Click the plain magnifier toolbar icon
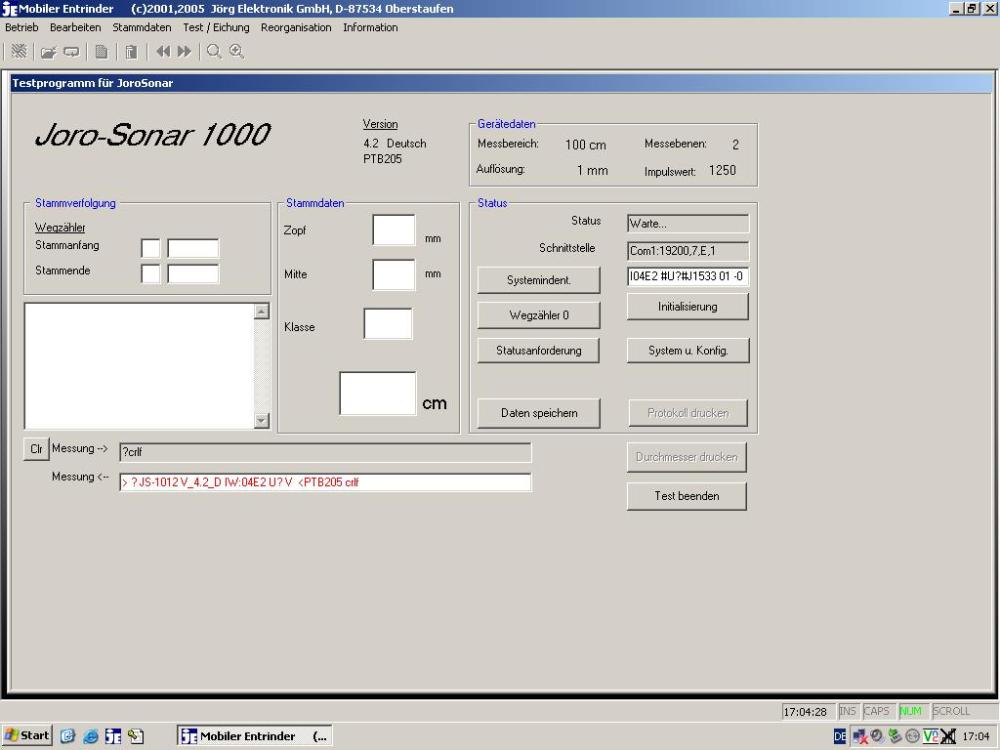This screenshot has height=750, width=1000. point(214,52)
